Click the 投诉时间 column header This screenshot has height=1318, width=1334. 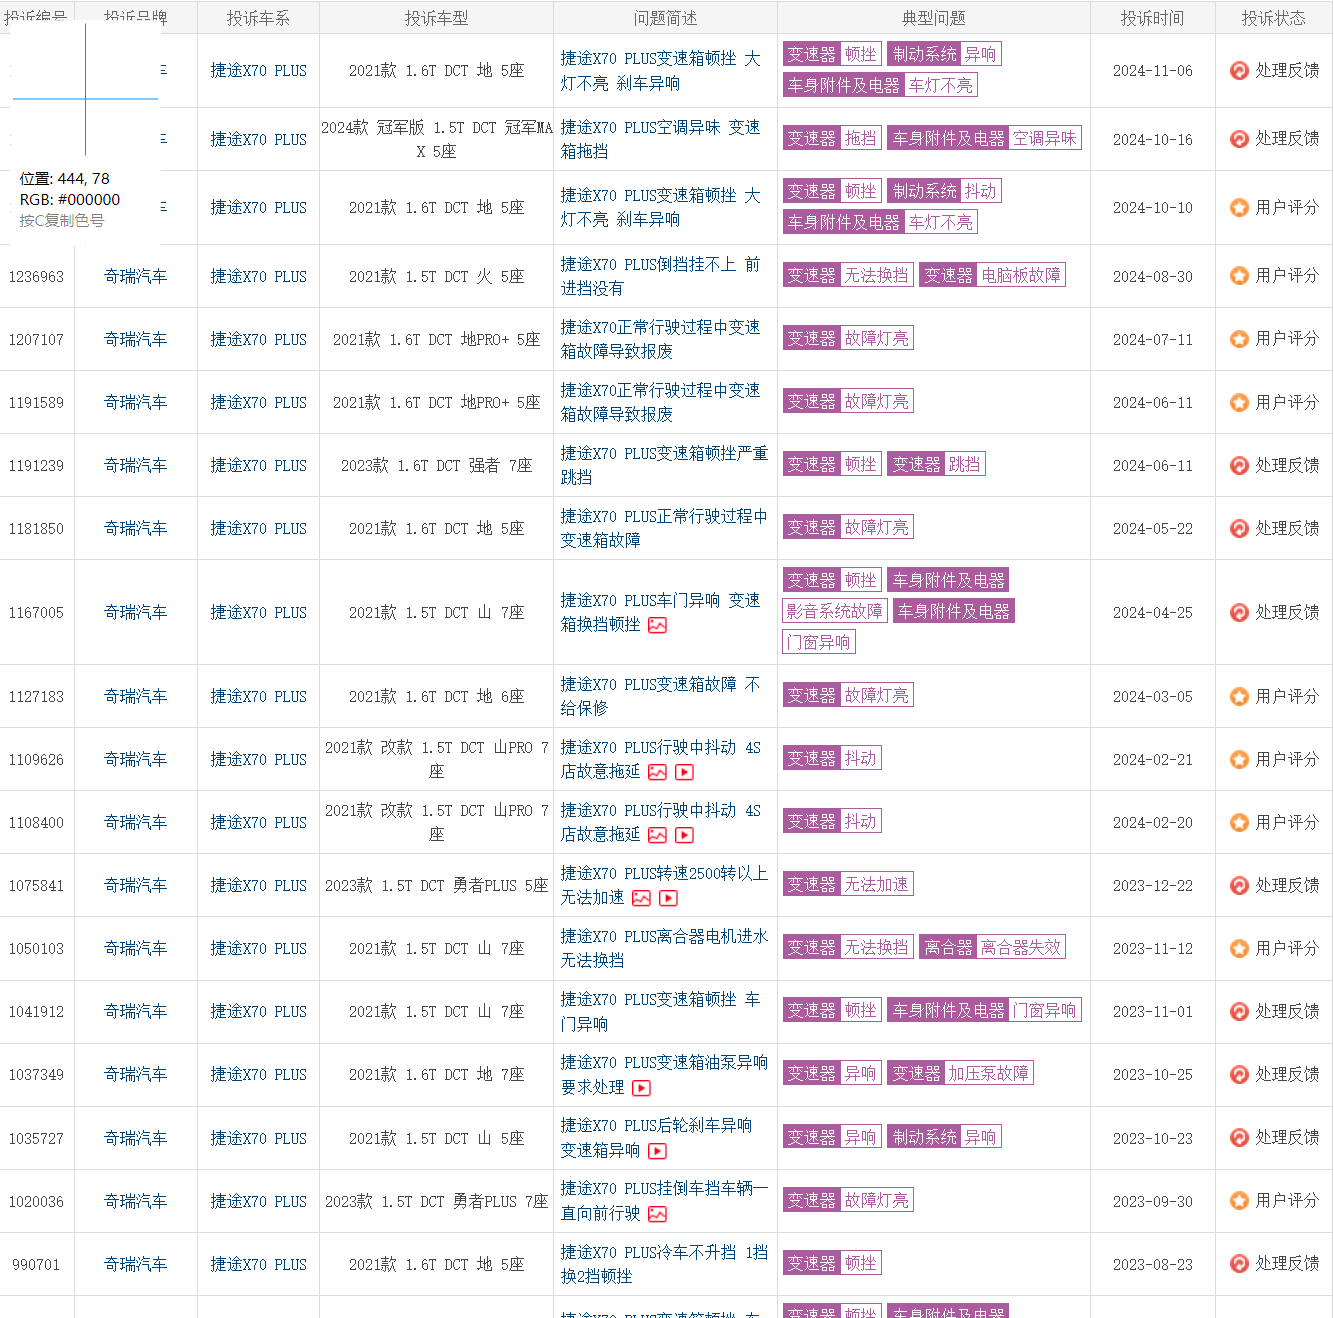[1152, 18]
